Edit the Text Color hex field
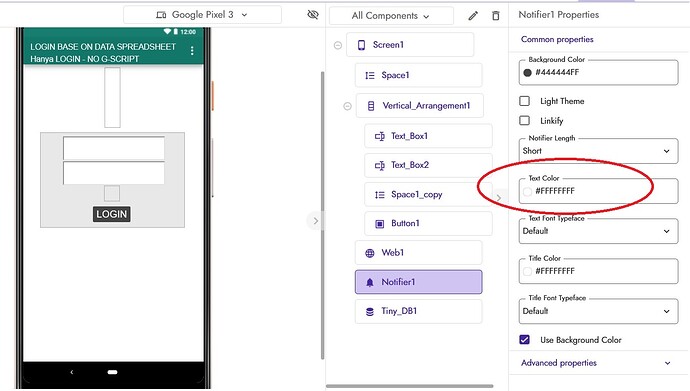Viewport: 690px width, 391px height. click(598, 191)
